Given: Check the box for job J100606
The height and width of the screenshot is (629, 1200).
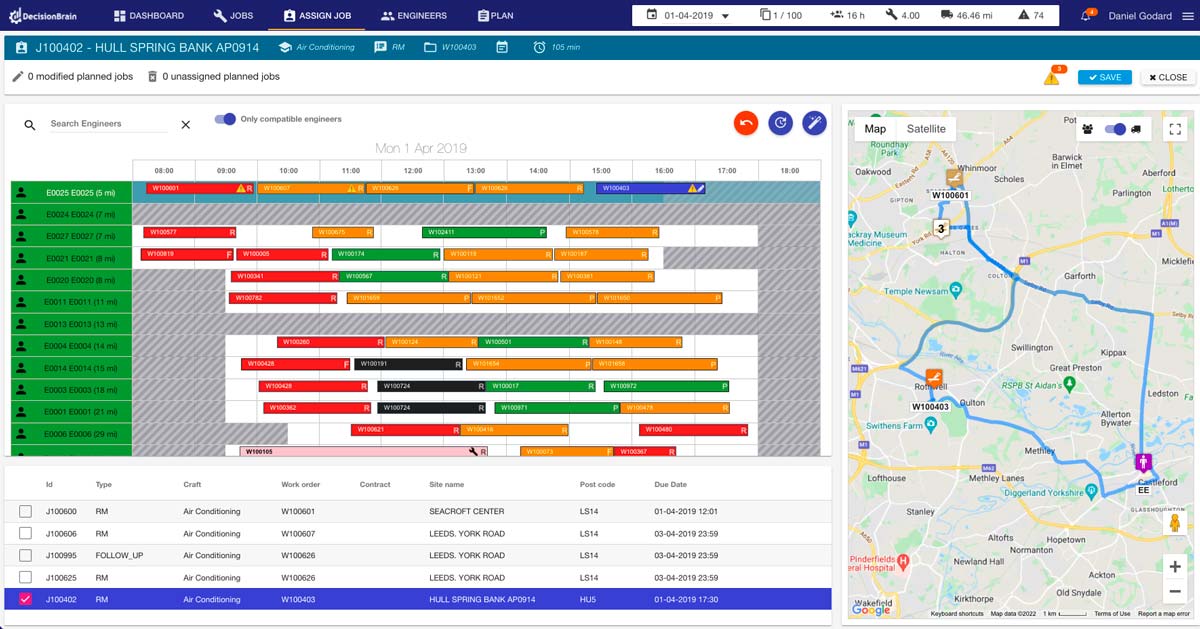Looking at the screenshot, I should point(25,534).
